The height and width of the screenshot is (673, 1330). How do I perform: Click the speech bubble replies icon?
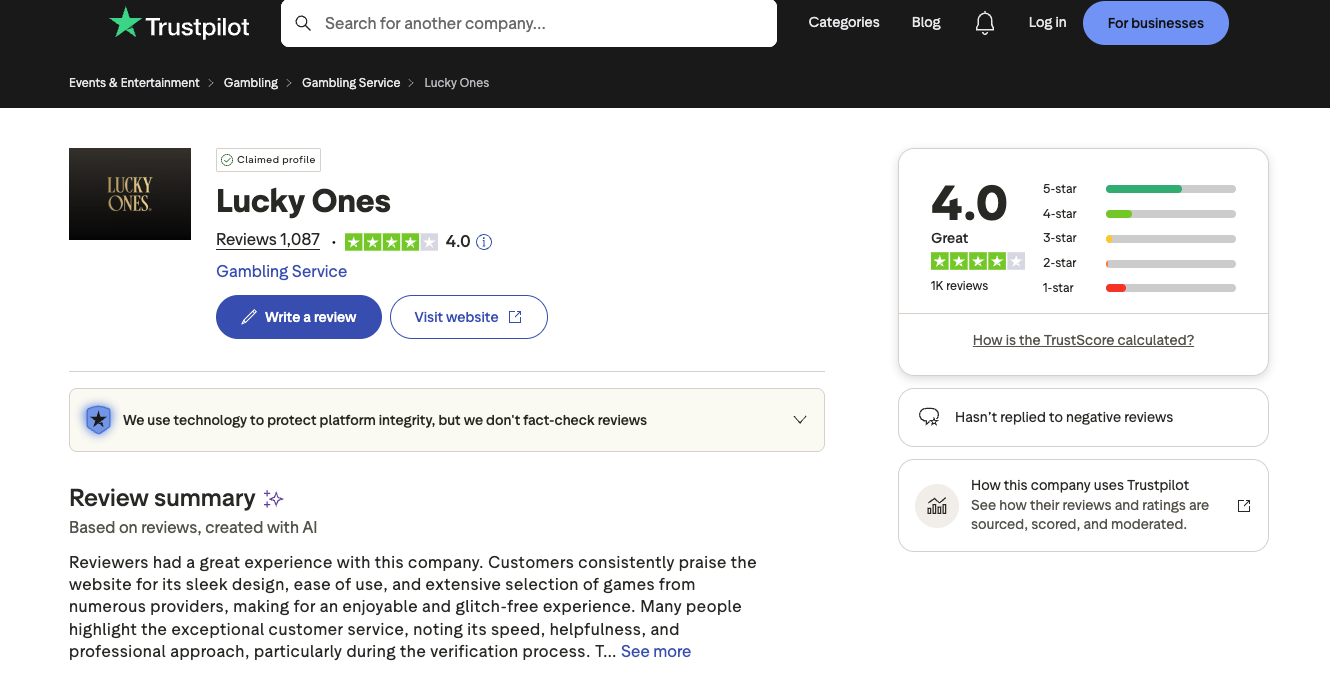tap(929, 417)
